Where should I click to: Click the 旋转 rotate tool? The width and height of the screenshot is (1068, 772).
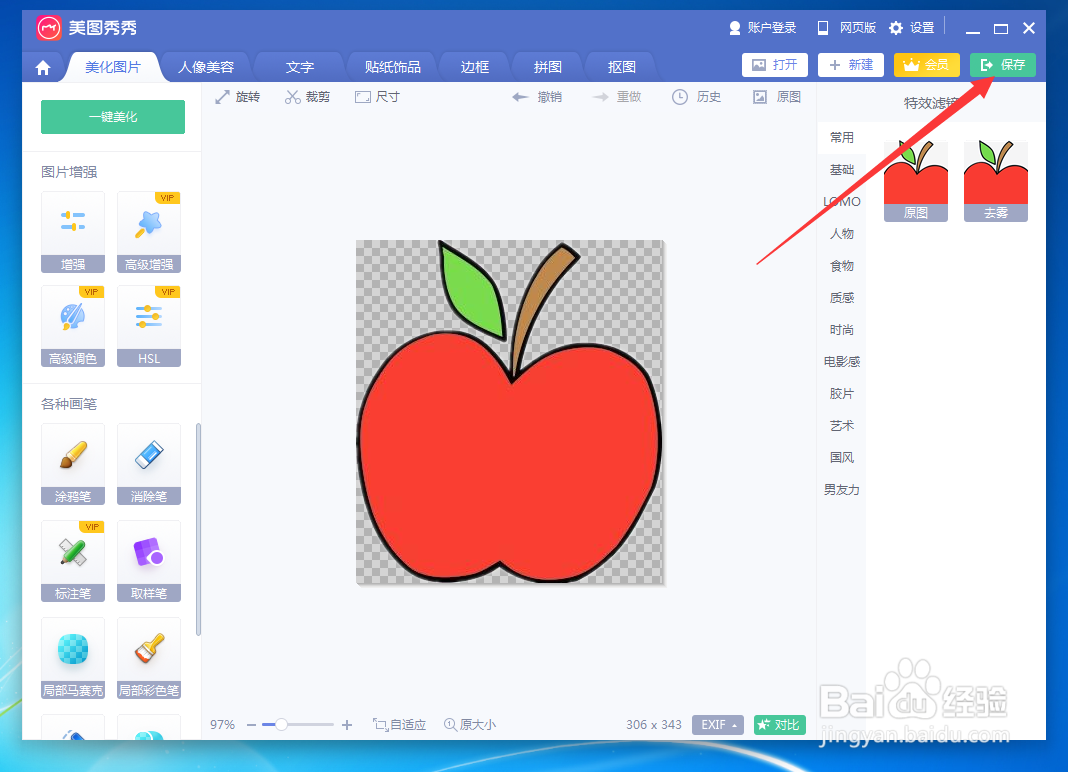pyautogui.click(x=238, y=96)
